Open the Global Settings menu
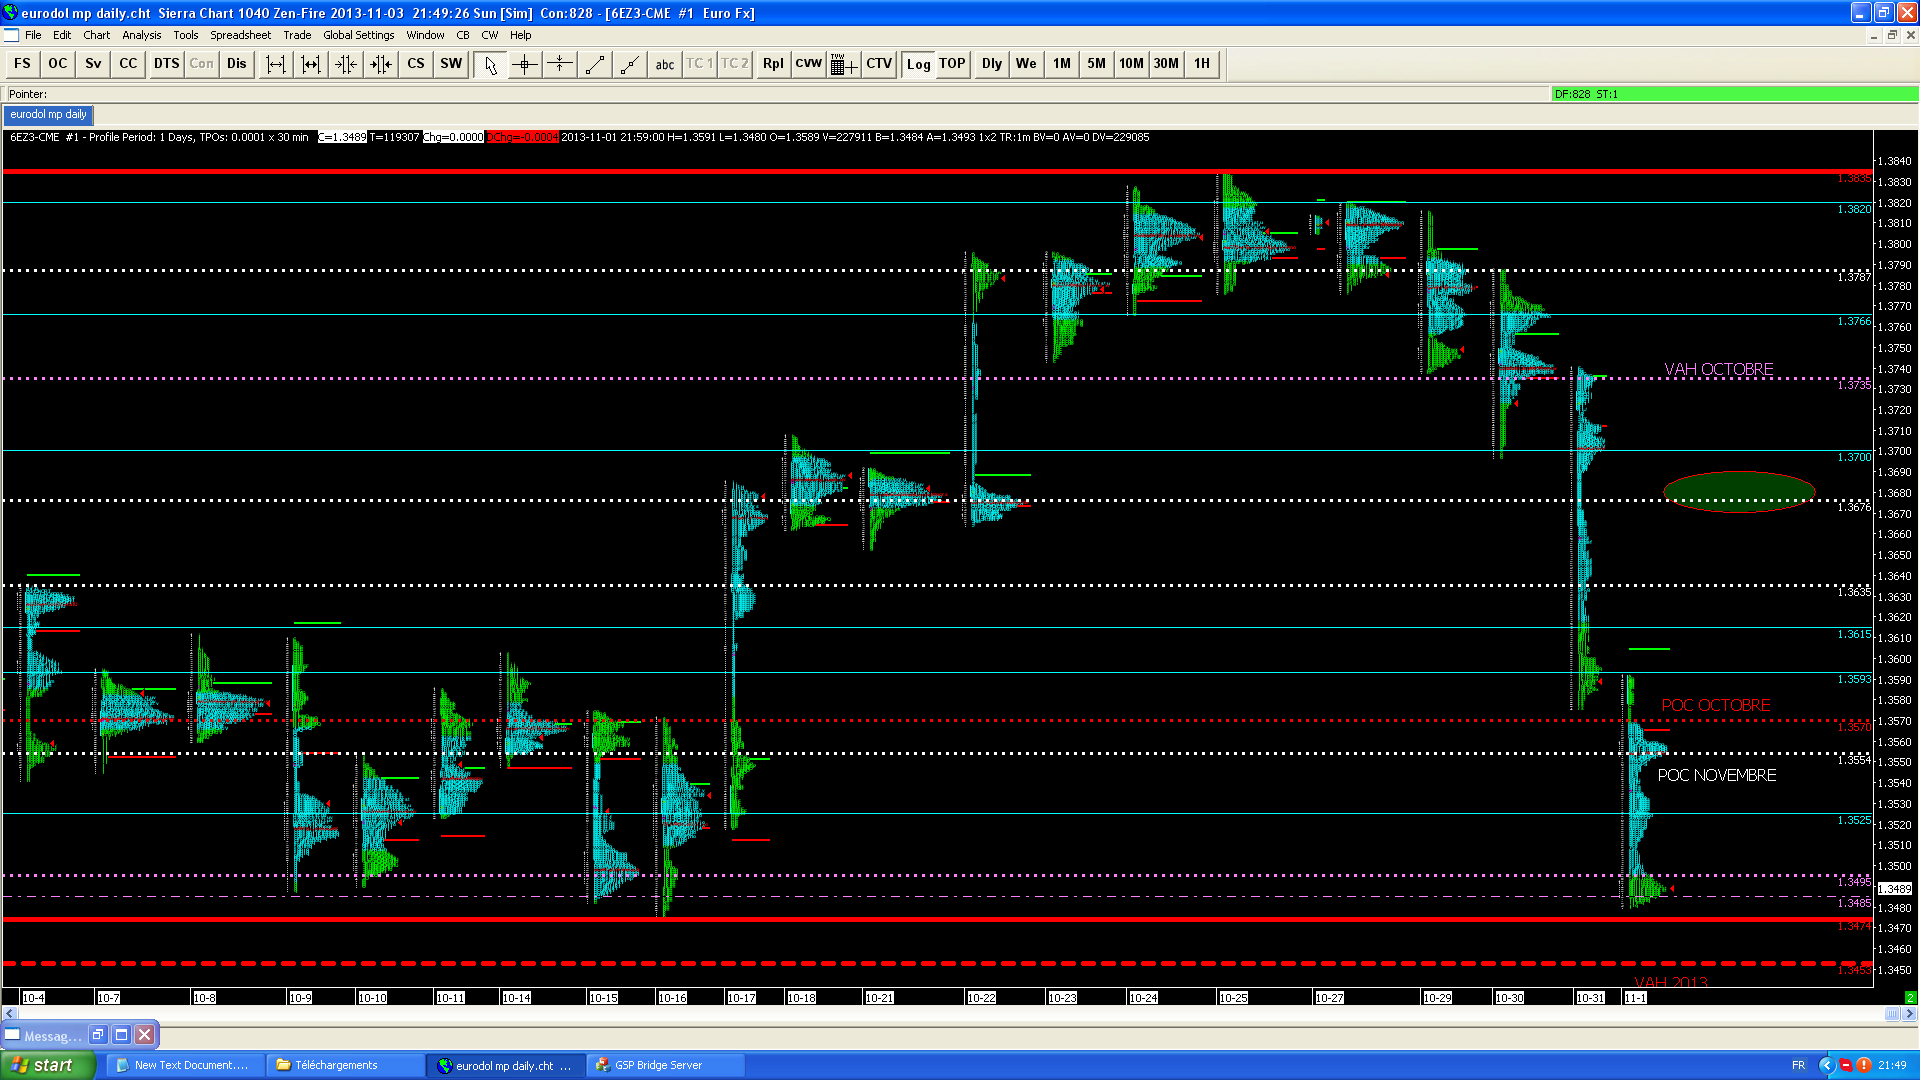This screenshot has width=1920, height=1080. [x=358, y=35]
